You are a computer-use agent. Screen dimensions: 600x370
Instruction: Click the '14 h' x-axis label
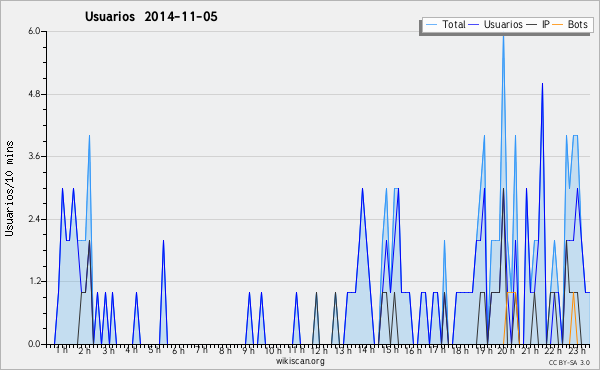point(366,350)
